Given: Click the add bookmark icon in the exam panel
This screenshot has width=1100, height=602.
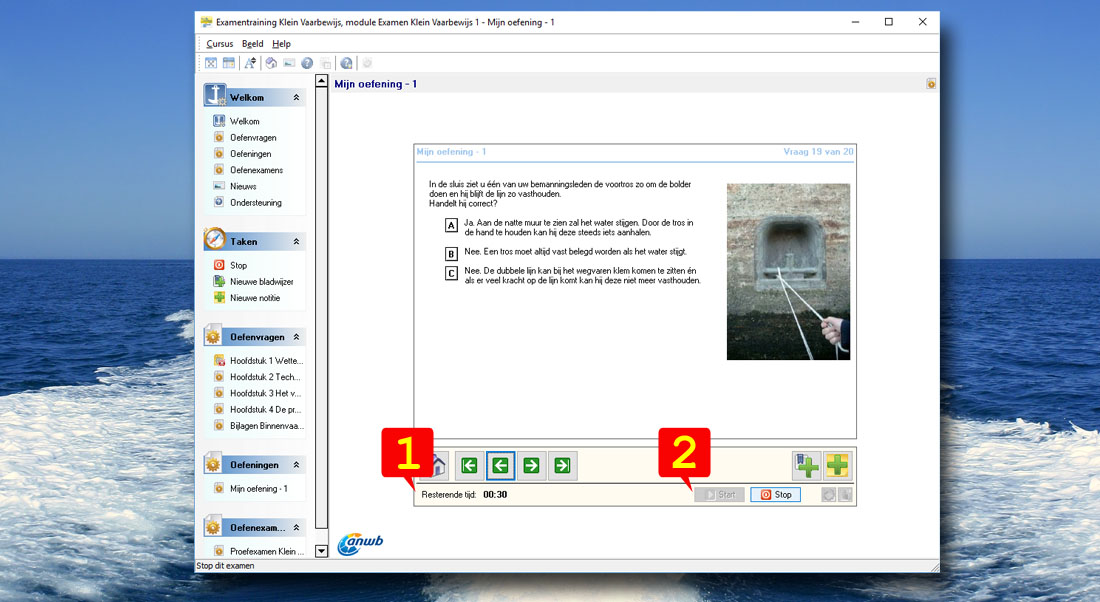Looking at the screenshot, I should pos(806,465).
